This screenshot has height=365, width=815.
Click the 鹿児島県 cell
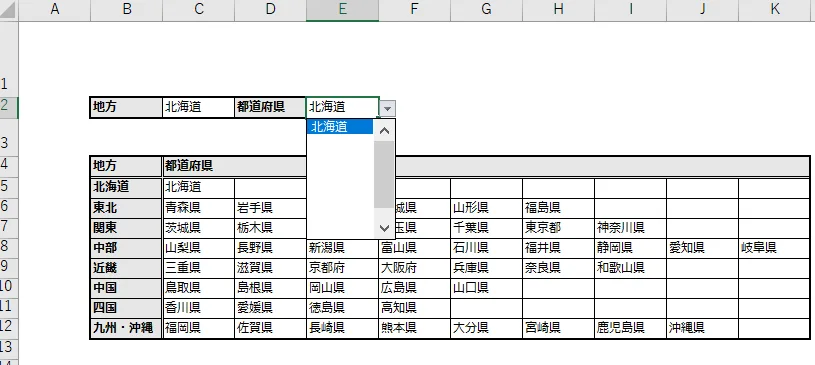630,328
